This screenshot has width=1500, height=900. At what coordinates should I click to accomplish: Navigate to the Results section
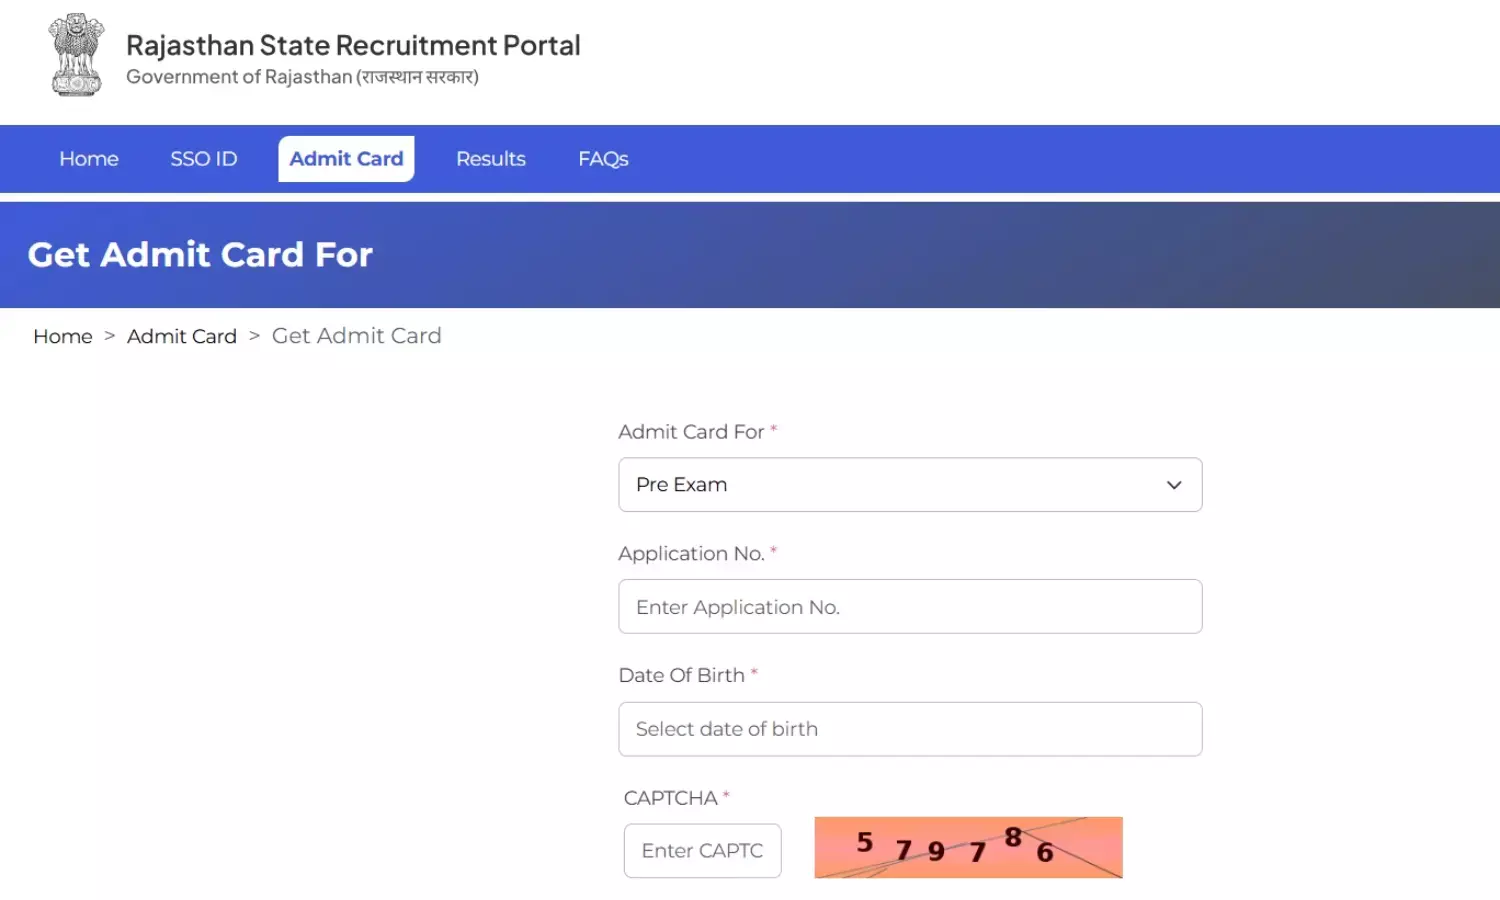[490, 158]
